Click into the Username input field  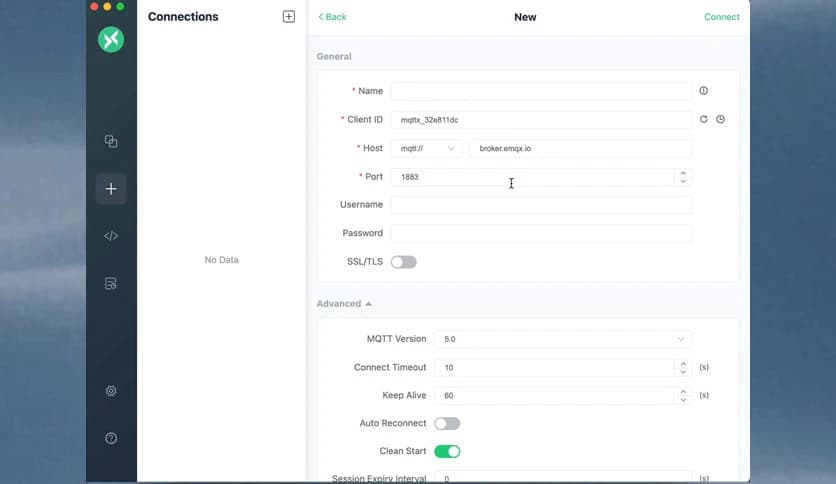point(541,205)
